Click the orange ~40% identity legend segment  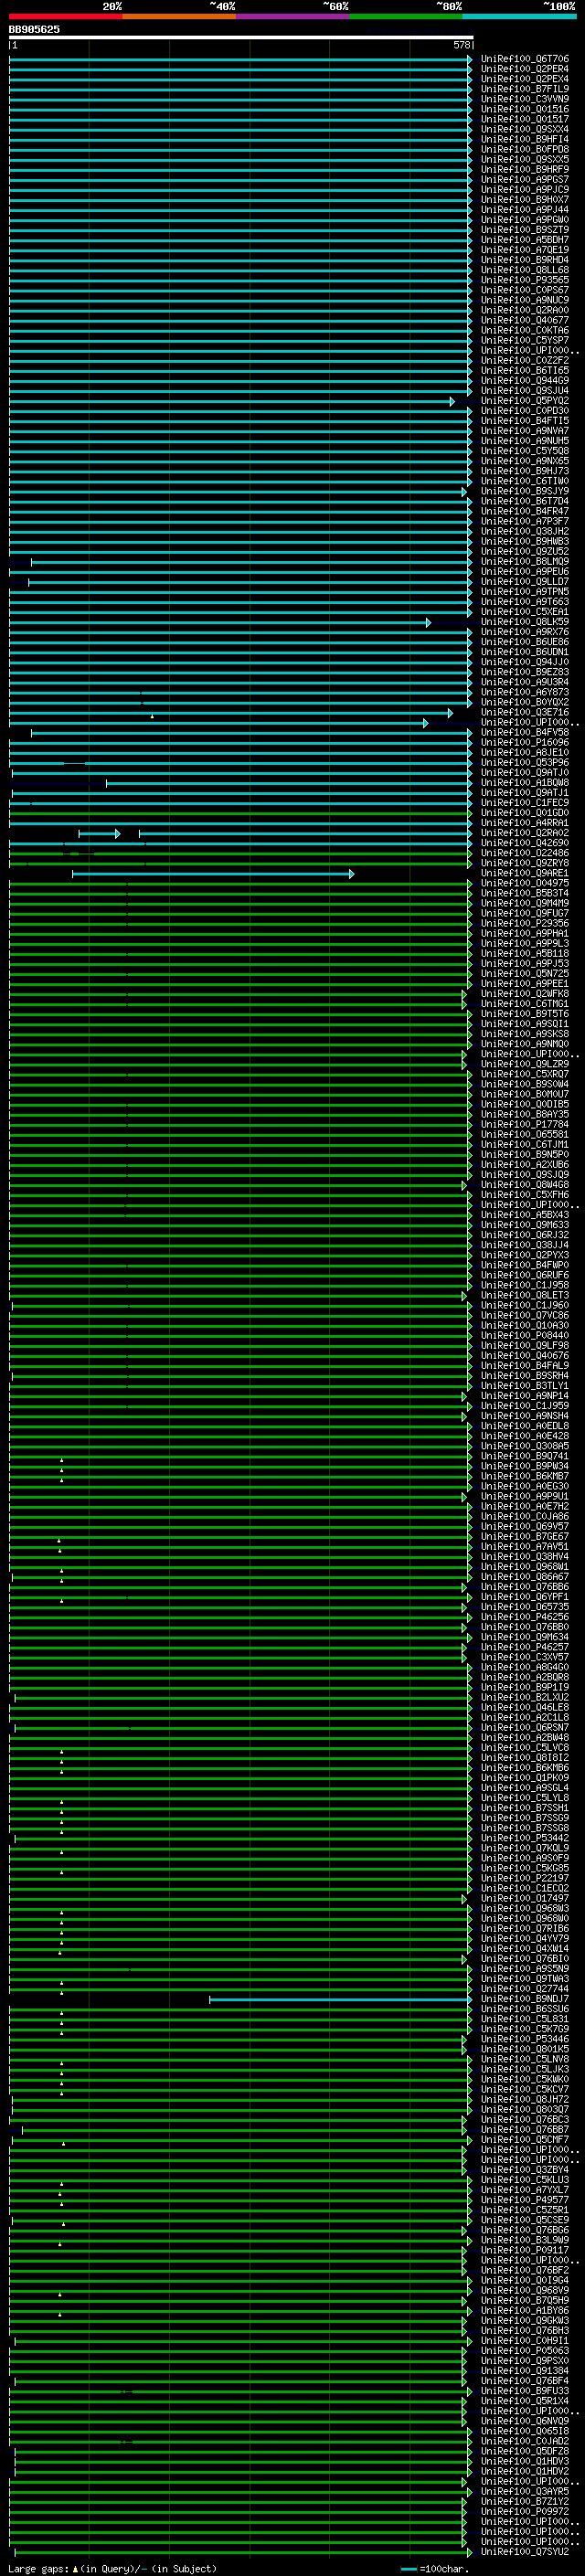[179, 16]
